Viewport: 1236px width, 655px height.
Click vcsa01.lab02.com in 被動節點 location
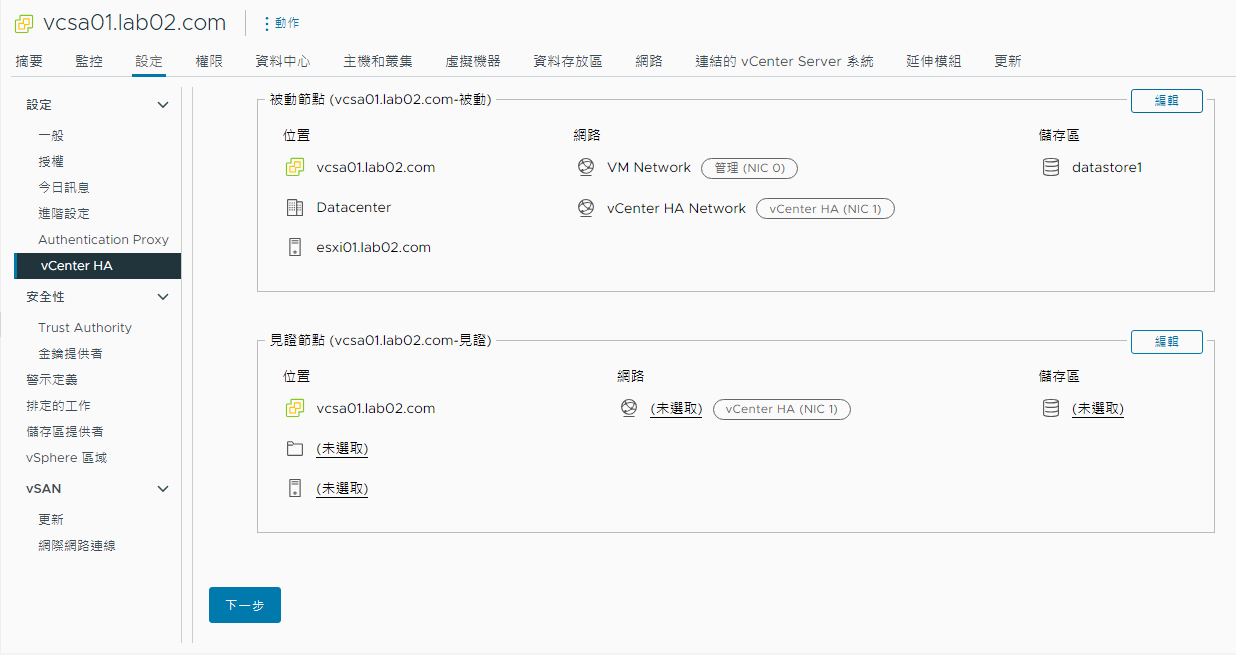[375, 167]
